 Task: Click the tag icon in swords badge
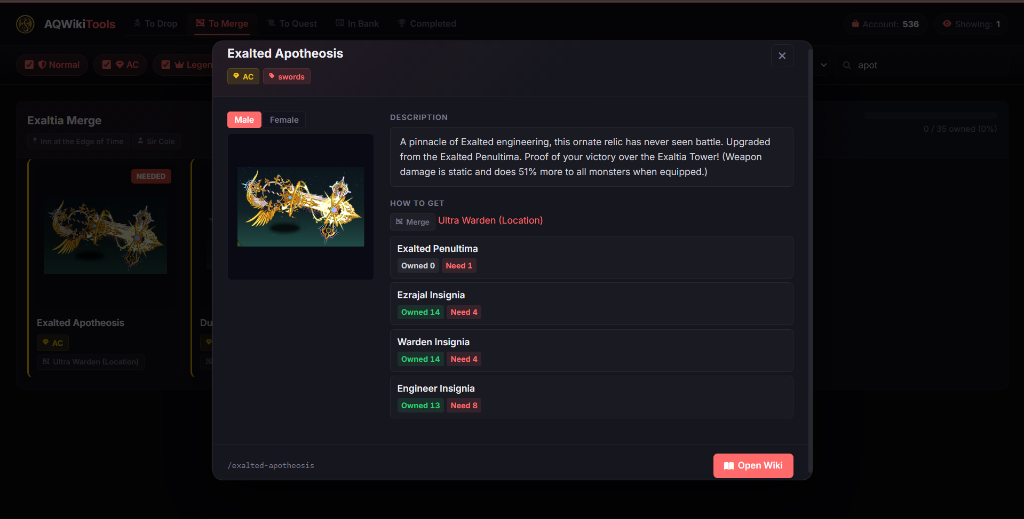pyautogui.click(x=272, y=76)
